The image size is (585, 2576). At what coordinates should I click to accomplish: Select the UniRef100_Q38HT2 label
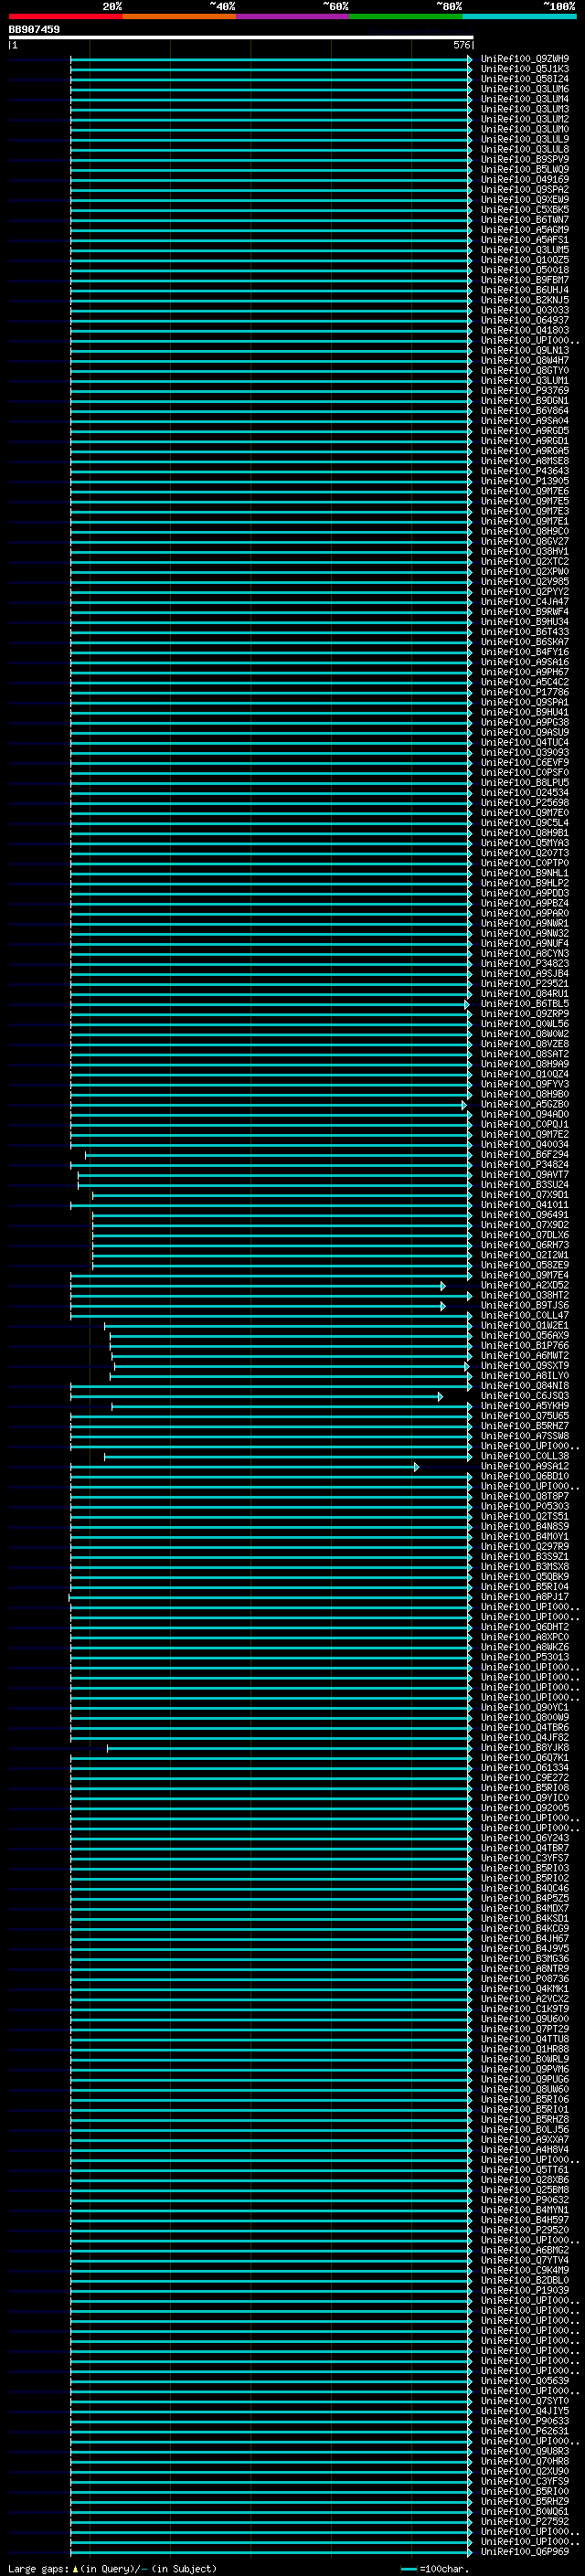point(525,1296)
